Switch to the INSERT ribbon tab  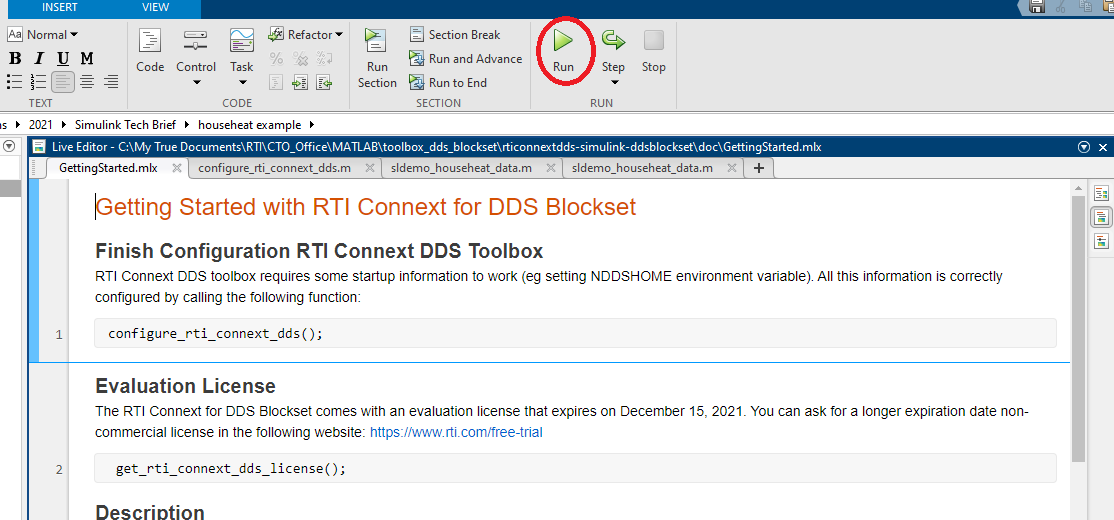pyautogui.click(x=60, y=7)
